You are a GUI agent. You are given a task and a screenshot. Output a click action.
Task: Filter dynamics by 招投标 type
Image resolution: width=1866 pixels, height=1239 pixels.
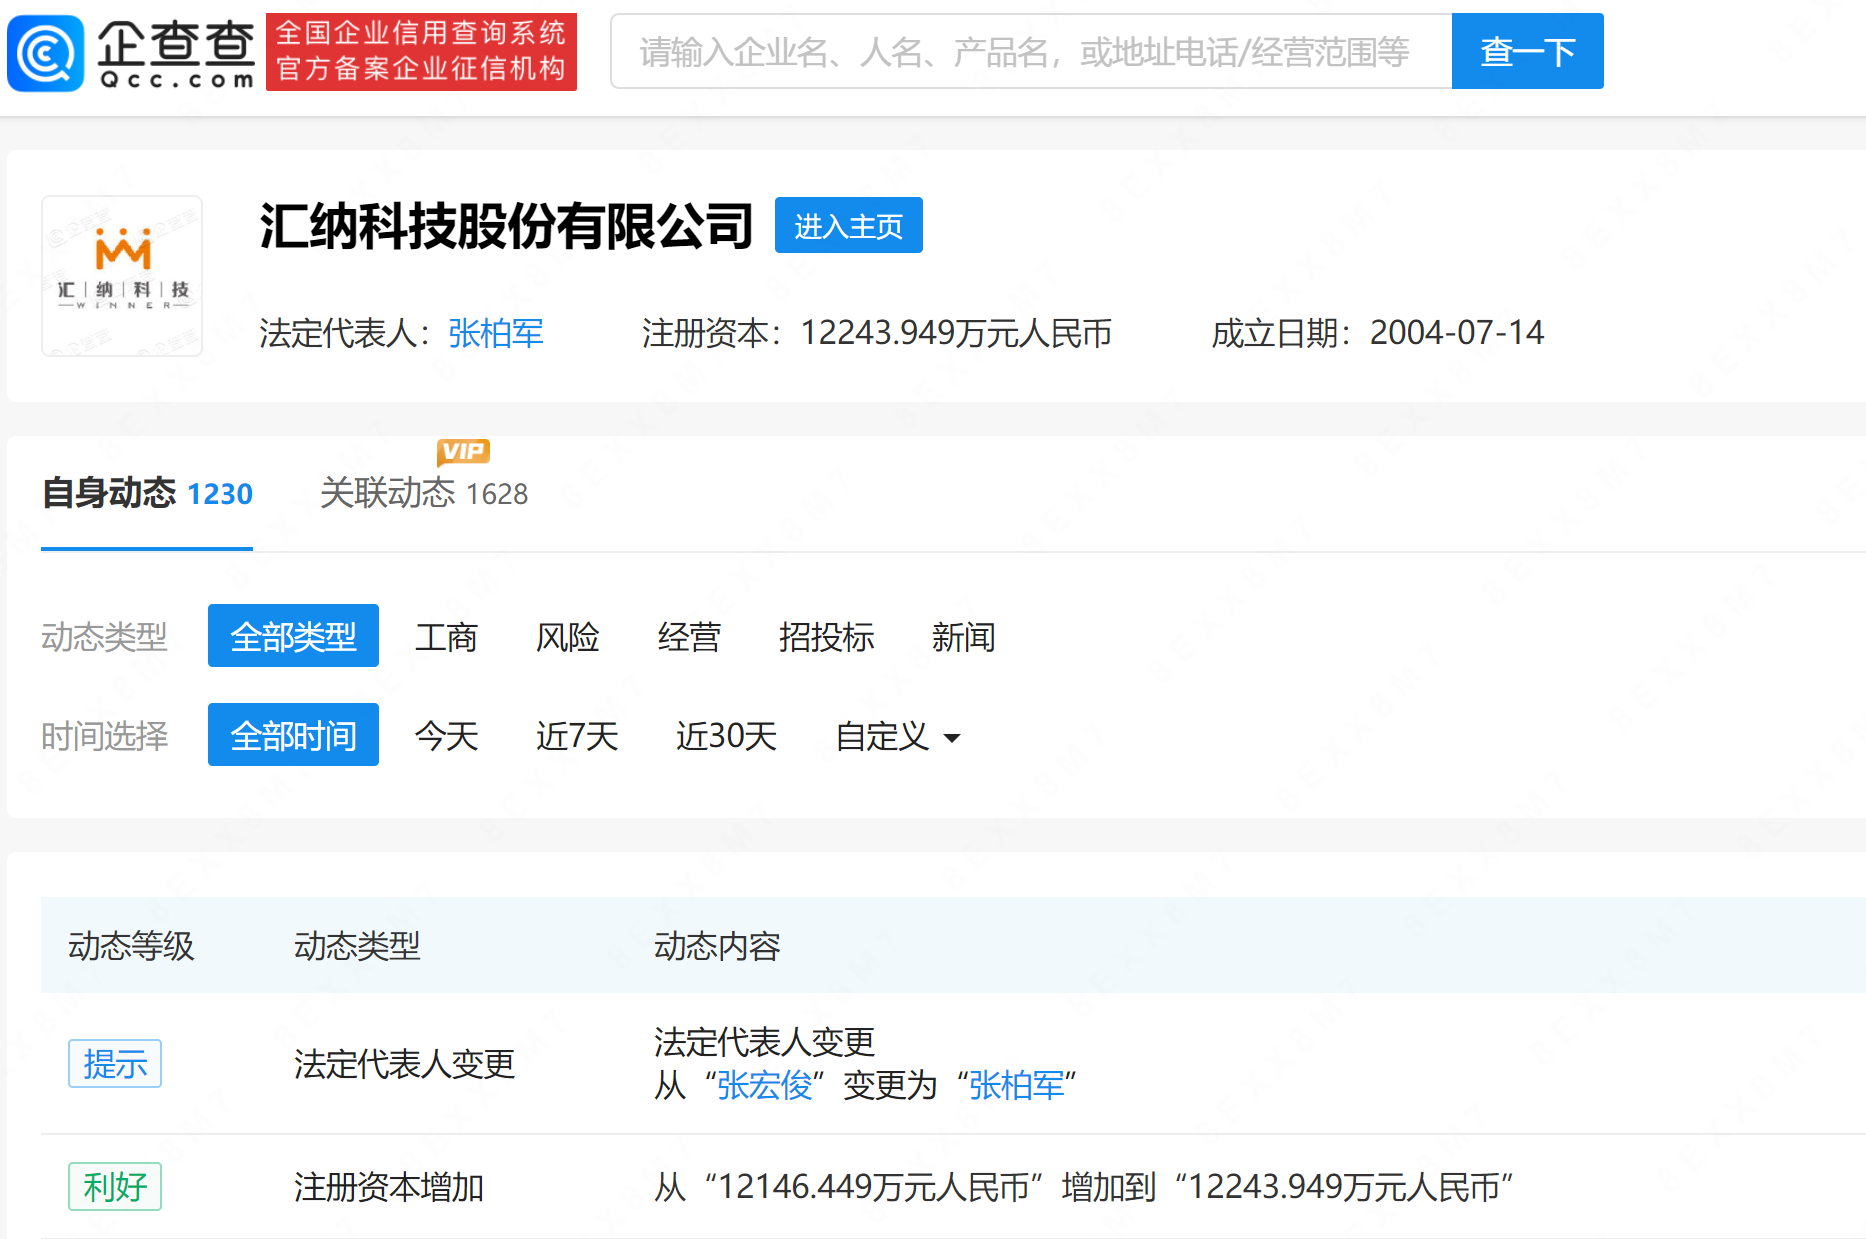(826, 637)
